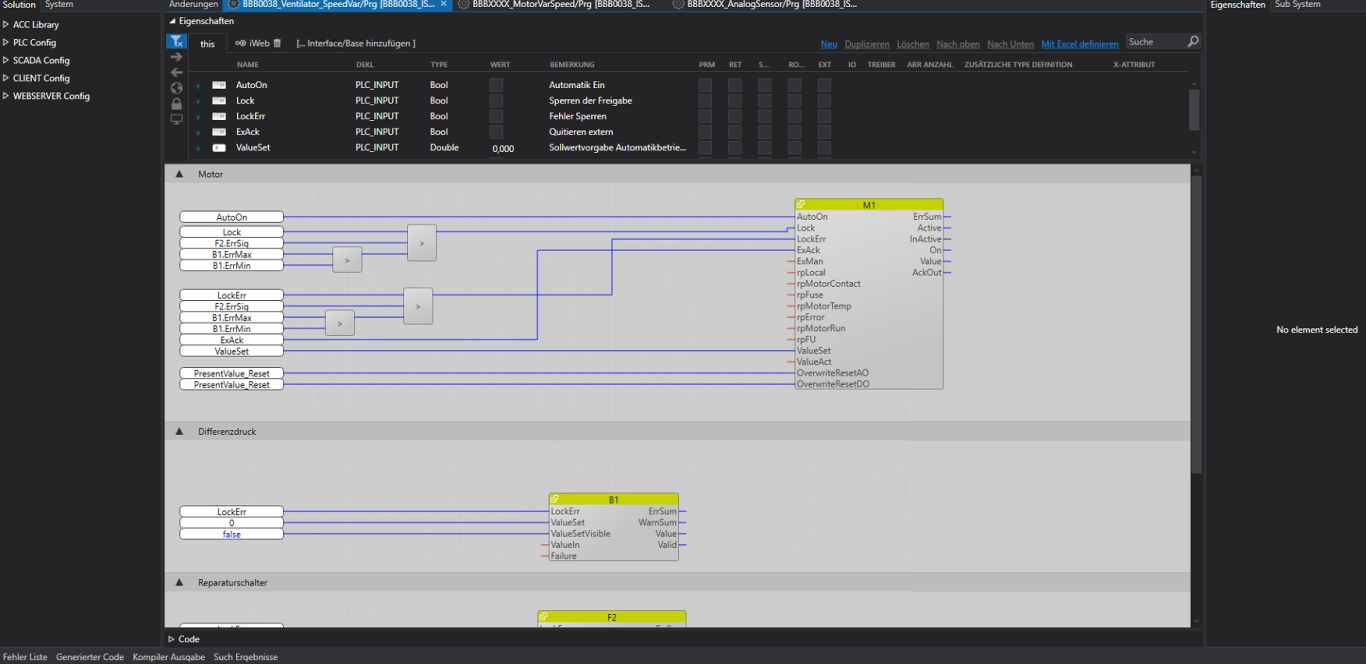The height and width of the screenshot is (664, 1366).
Task: Expand the PLC Config tree node
Action: click(6, 43)
